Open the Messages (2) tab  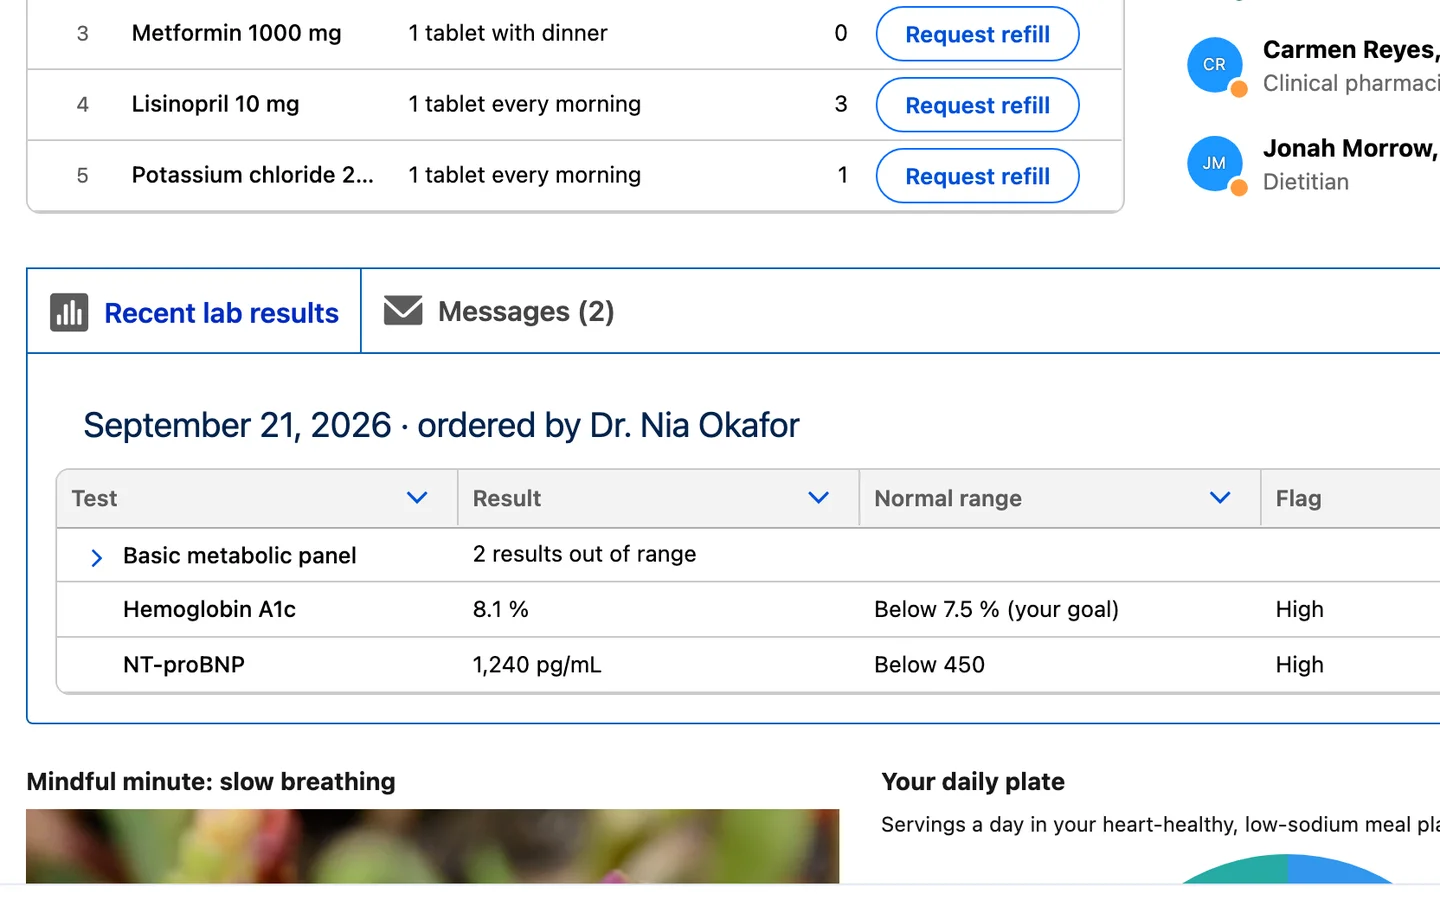pyautogui.click(x=499, y=311)
